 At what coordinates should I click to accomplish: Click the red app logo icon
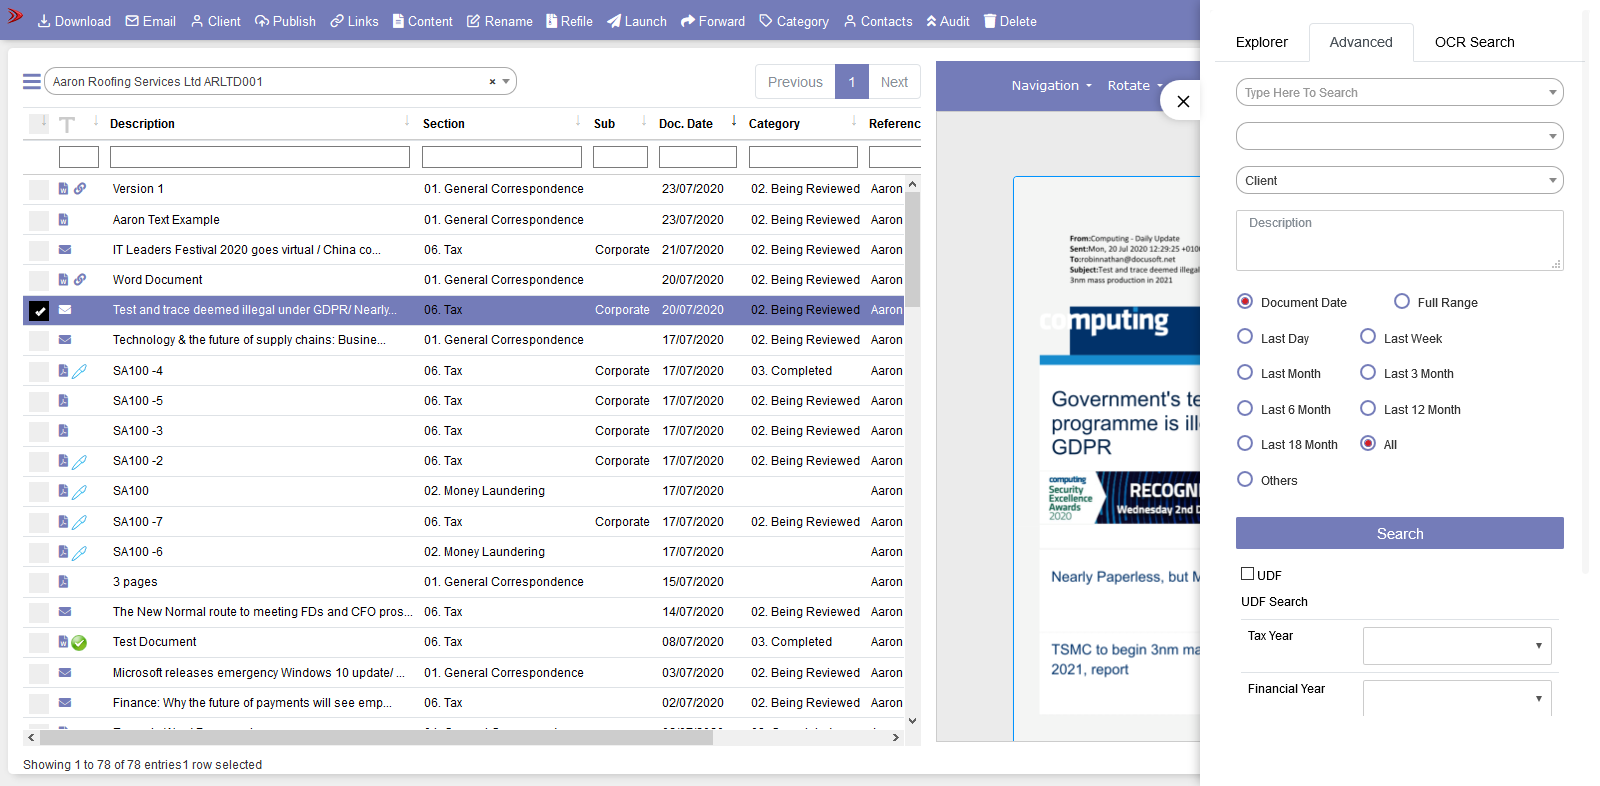click(x=15, y=16)
